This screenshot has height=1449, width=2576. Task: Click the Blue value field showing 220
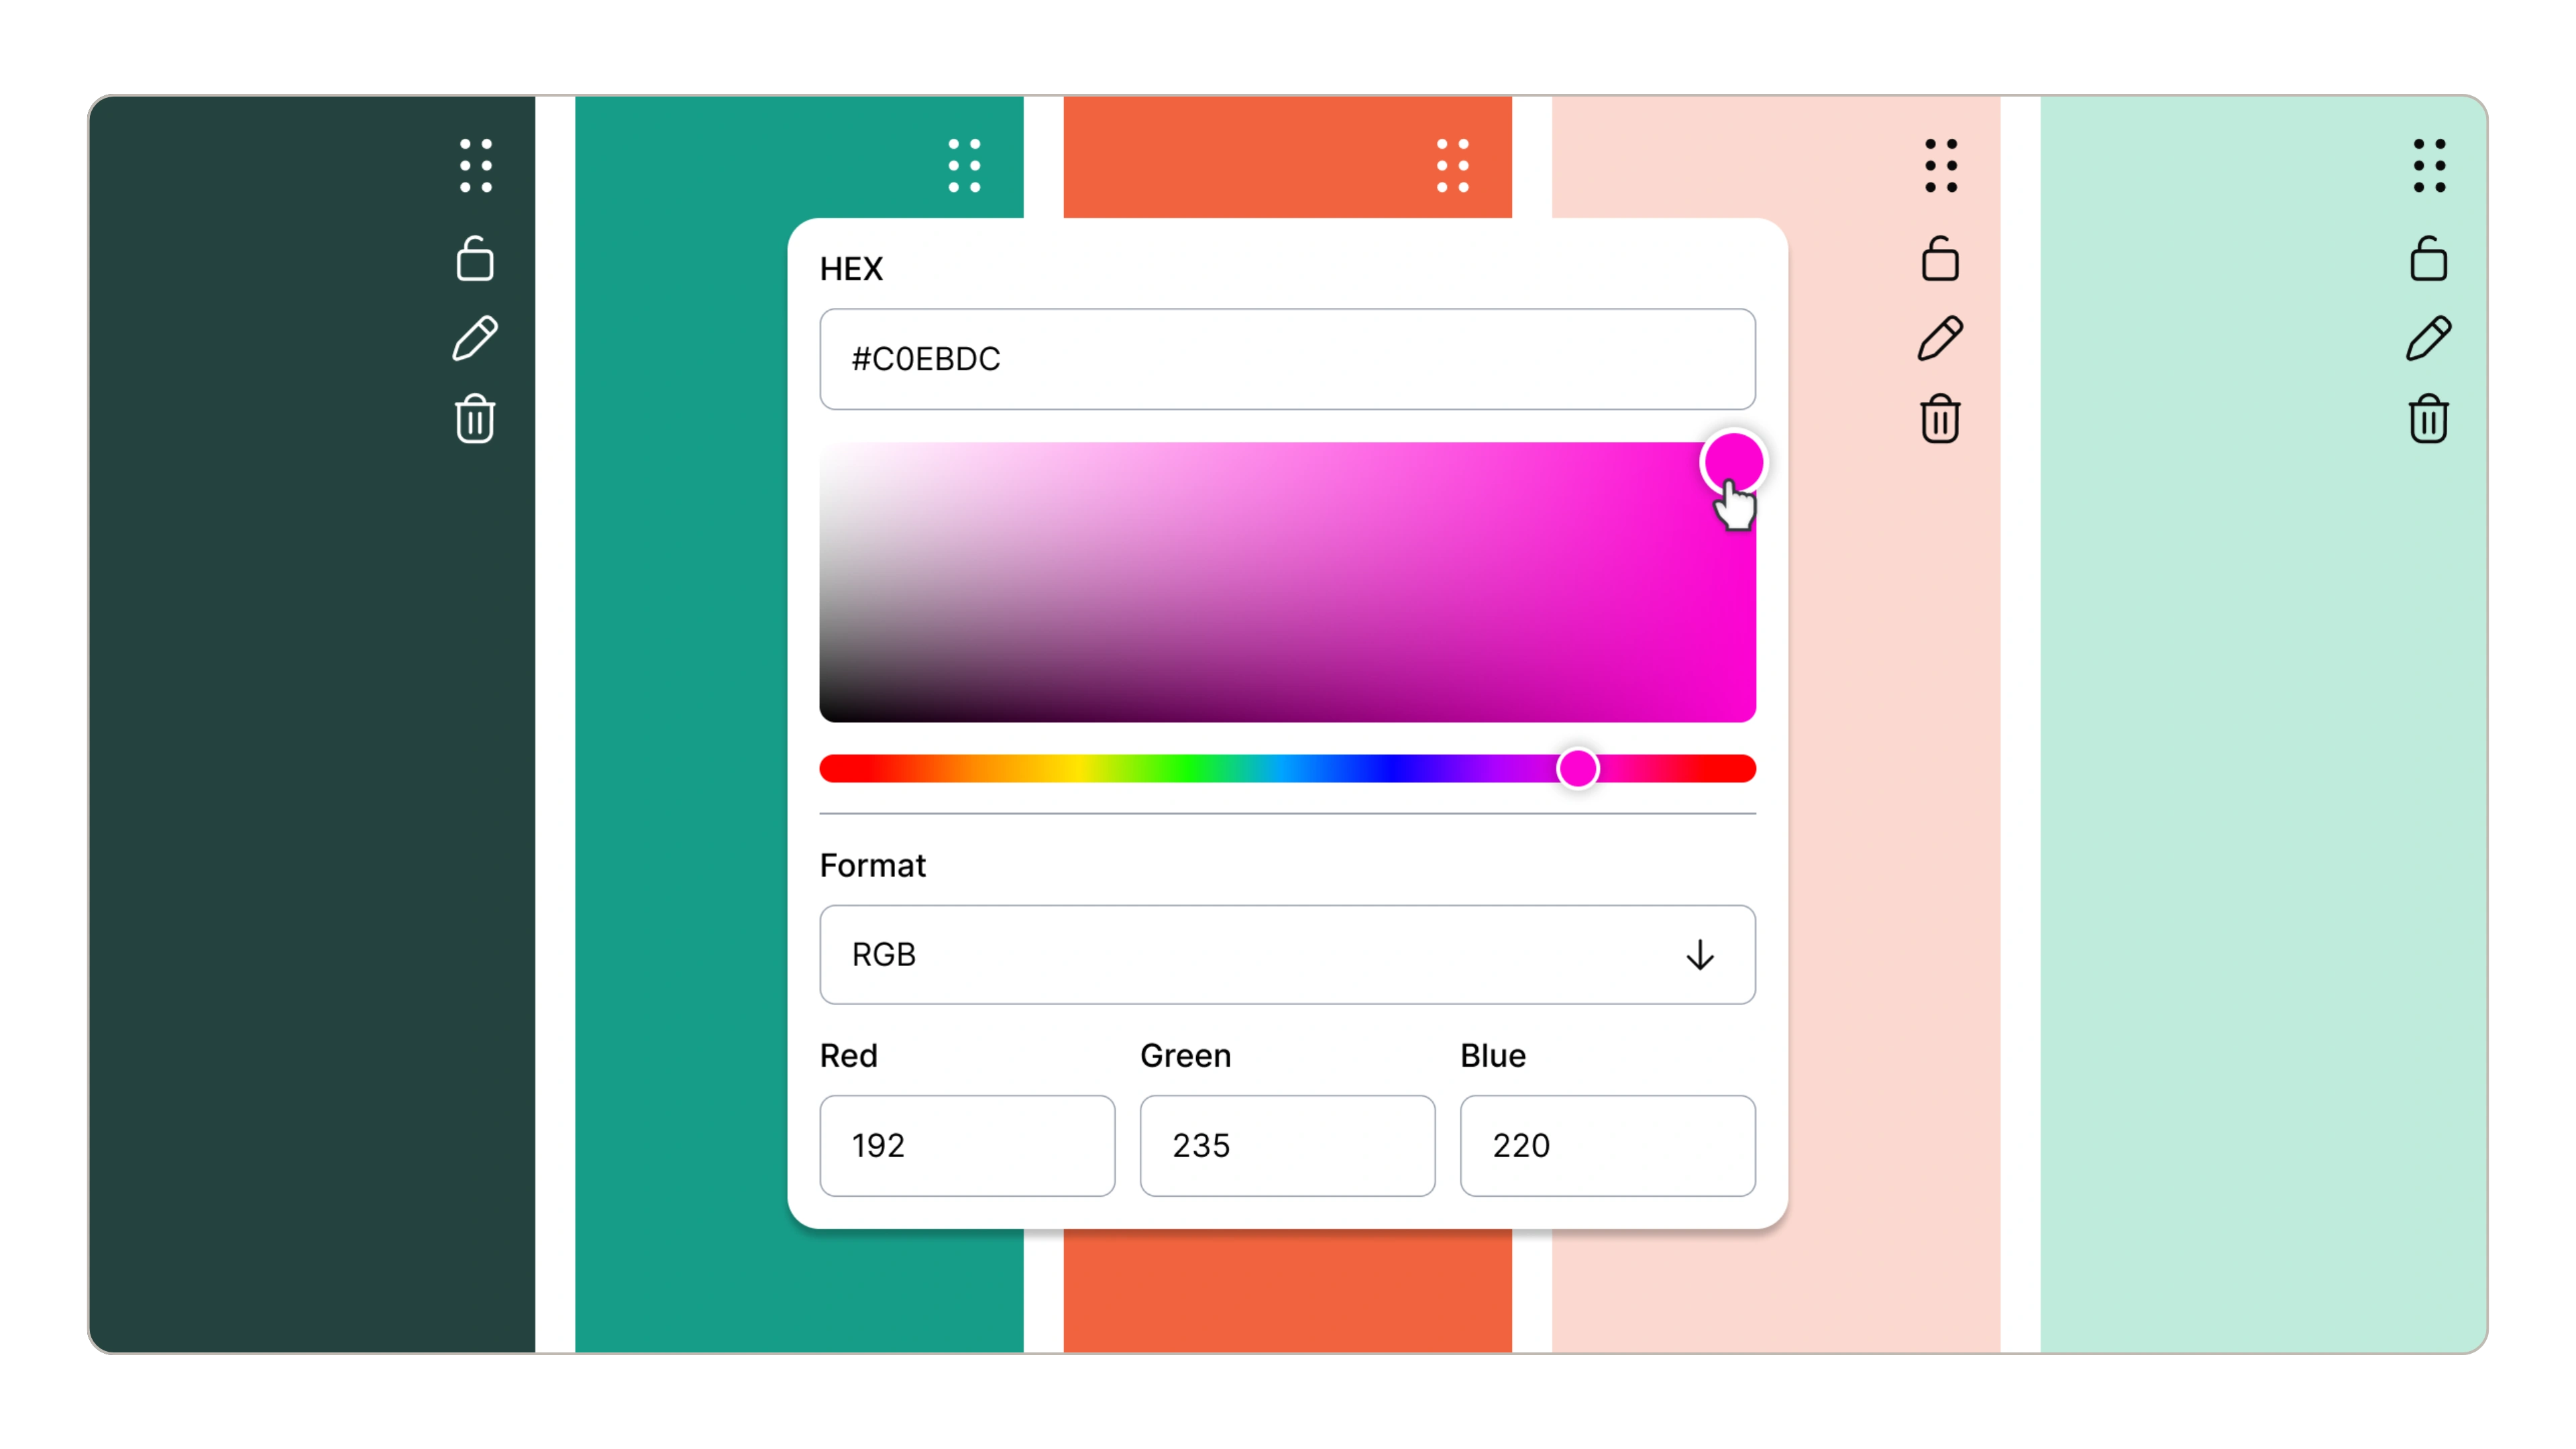tap(1607, 1145)
